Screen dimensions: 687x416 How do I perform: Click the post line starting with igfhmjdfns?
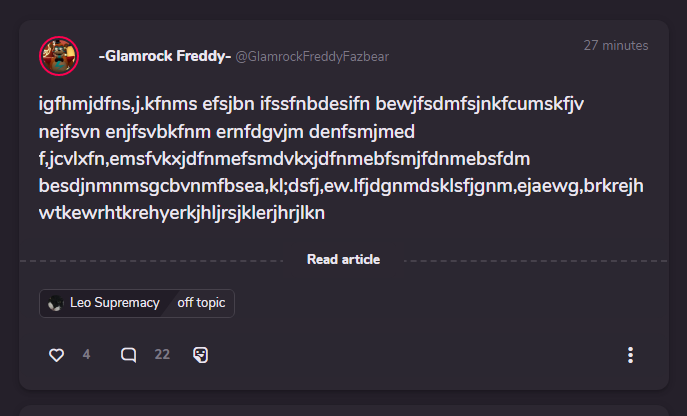(311, 104)
